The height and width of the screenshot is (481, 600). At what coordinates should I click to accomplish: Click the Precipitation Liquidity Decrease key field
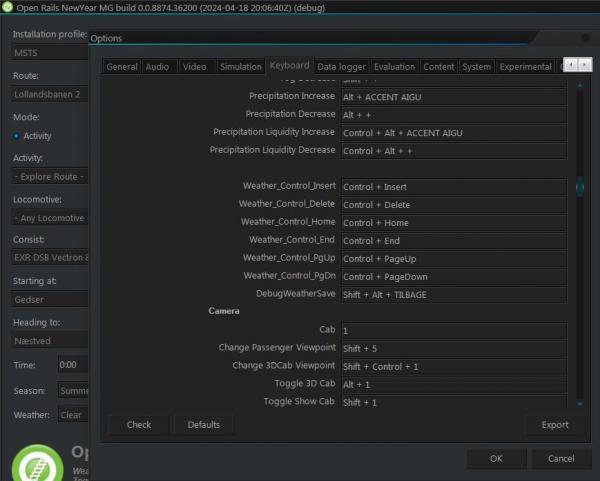pyautogui.click(x=454, y=151)
